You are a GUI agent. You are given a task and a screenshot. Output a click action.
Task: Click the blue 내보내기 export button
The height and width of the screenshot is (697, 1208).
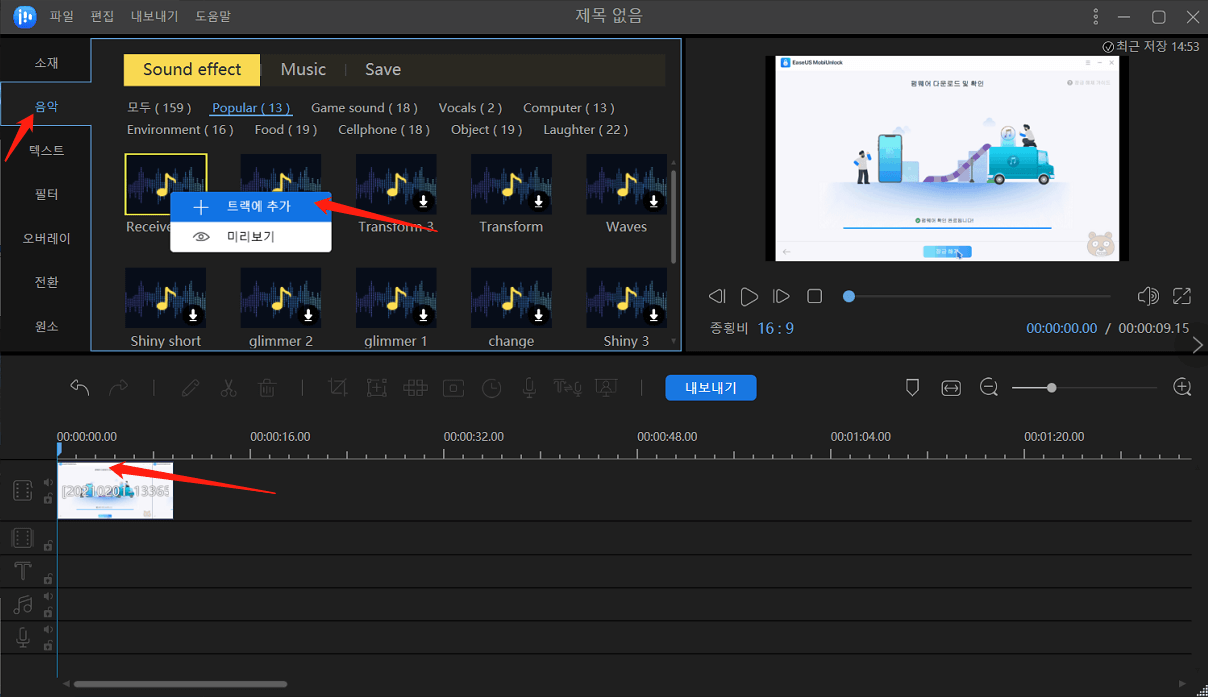click(710, 388)
